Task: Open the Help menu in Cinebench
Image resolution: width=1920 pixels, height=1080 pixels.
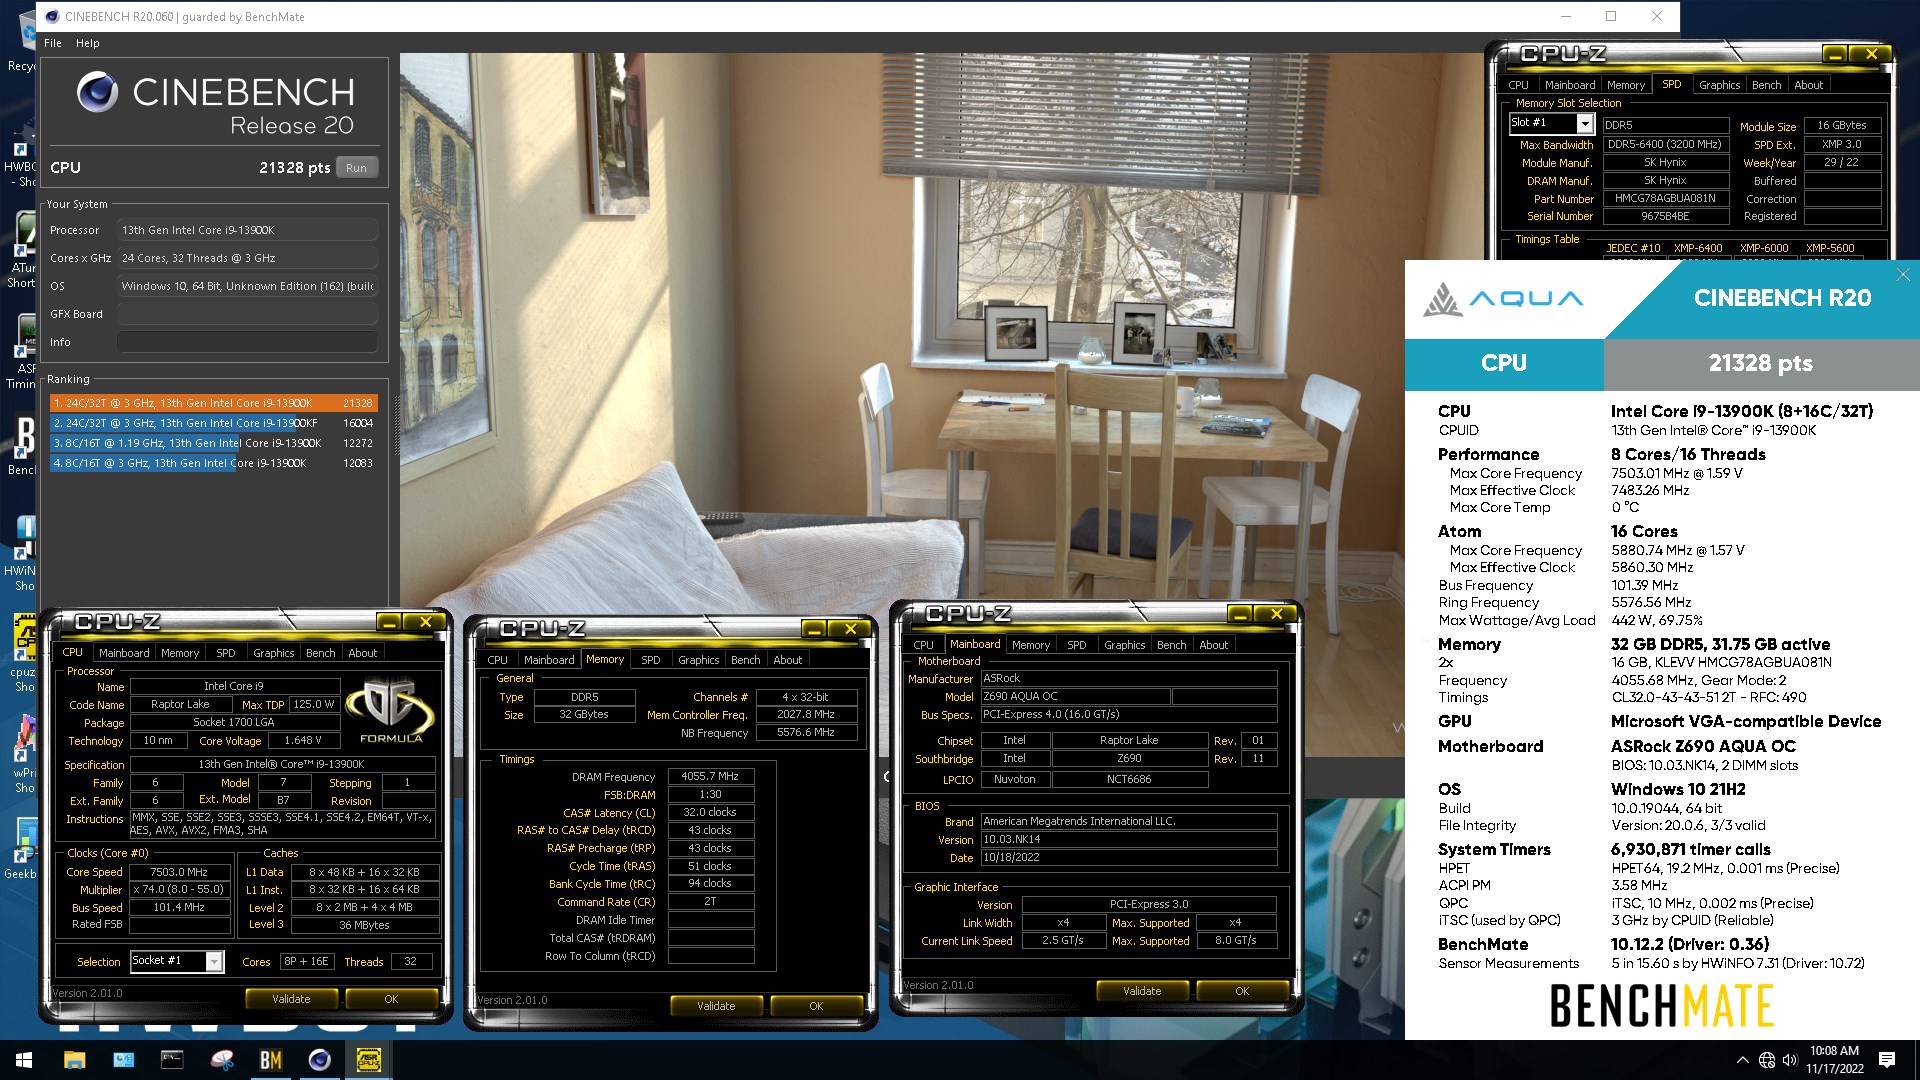Action: (x=88, y=43)
